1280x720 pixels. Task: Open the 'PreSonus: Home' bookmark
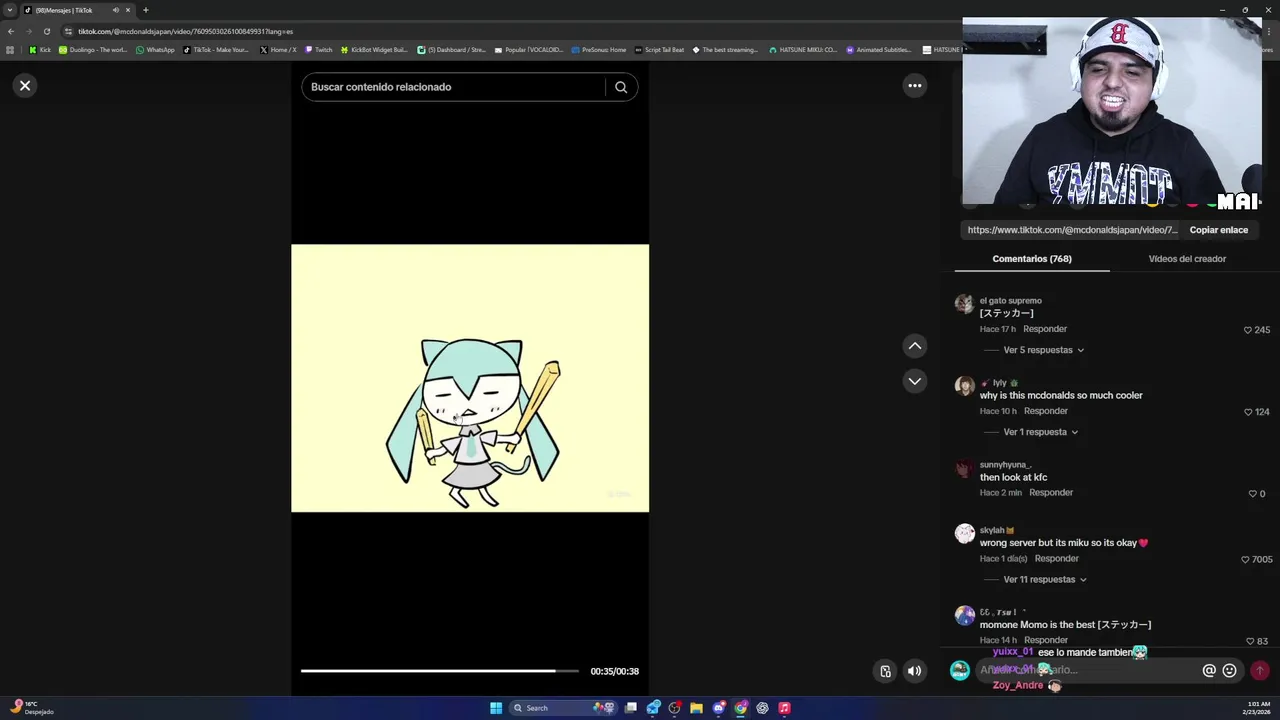click(599, 50)
